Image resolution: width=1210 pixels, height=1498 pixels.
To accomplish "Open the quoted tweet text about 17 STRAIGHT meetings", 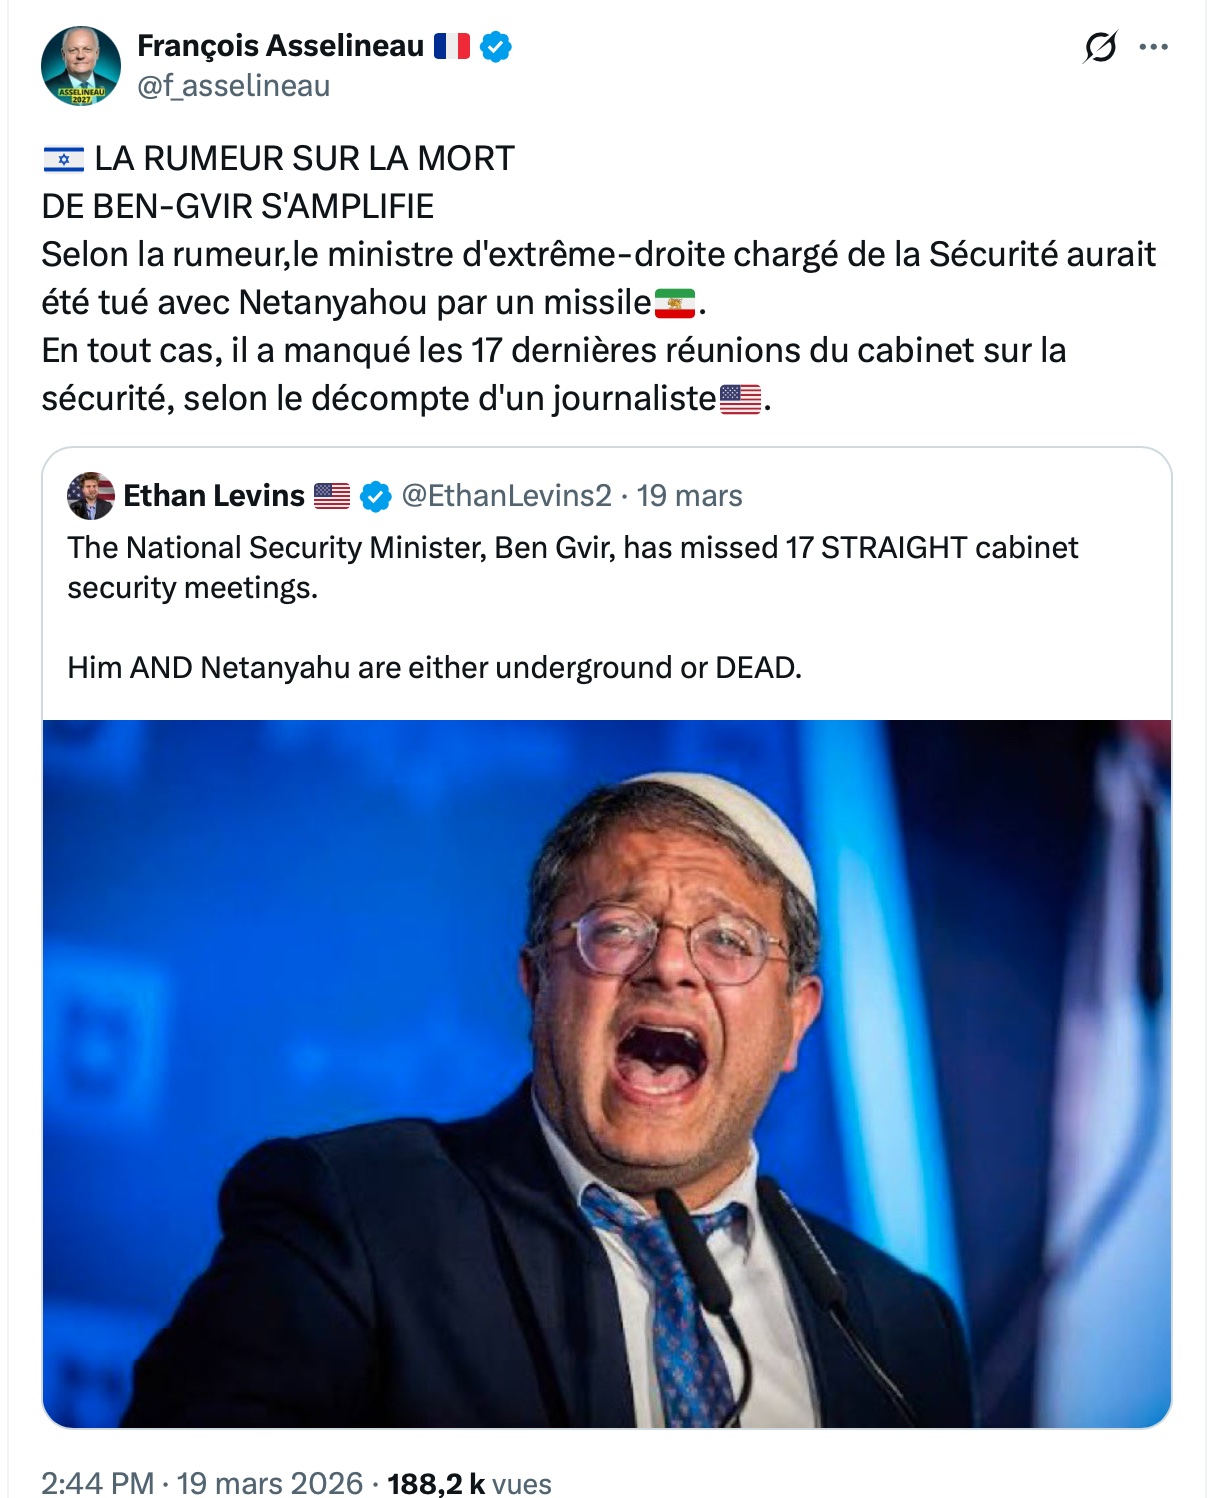I will click(572, 567).
